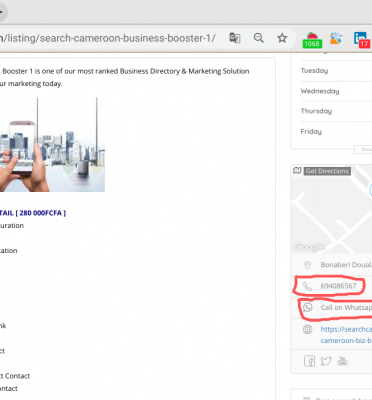Viewport: 372px width, 400px height.
Task: Click the Google logo on the map
Action: tap(309, 247)
